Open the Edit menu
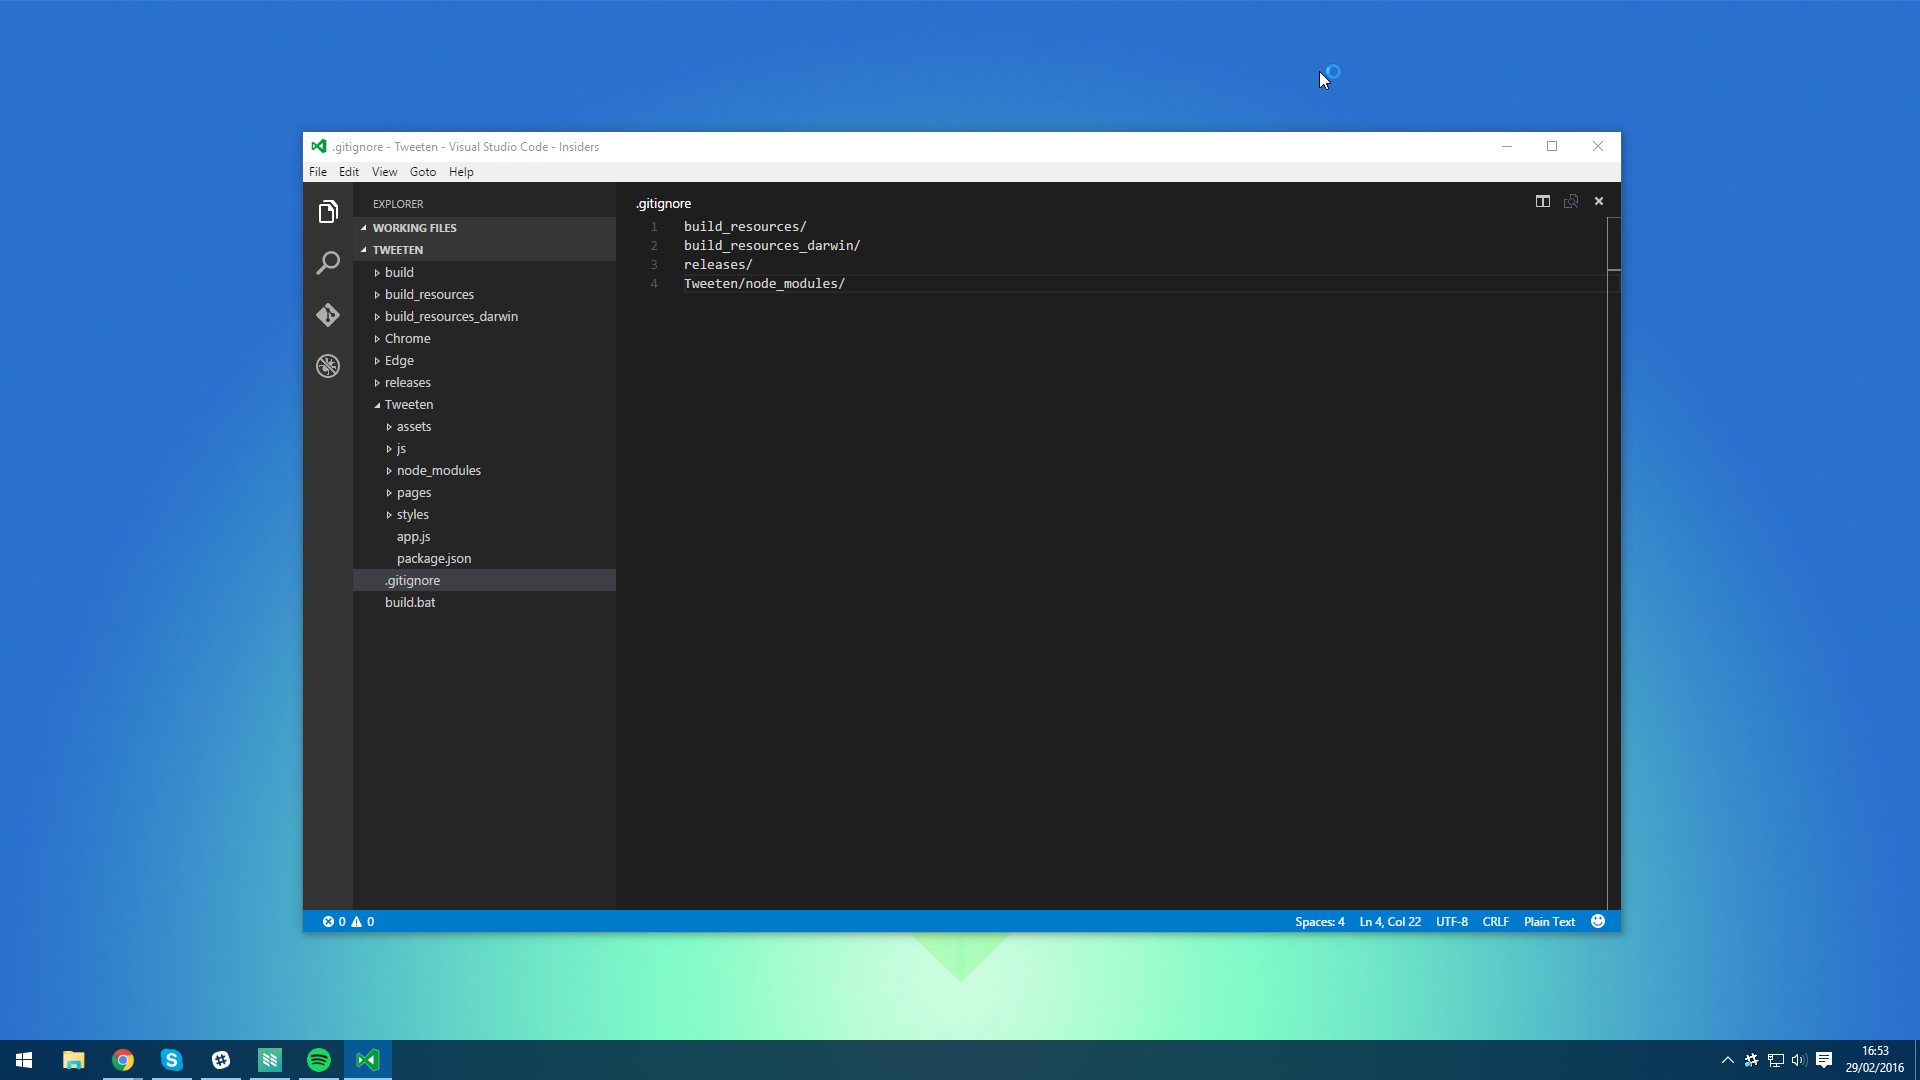 pyautogui.click(x=349, y=172)
